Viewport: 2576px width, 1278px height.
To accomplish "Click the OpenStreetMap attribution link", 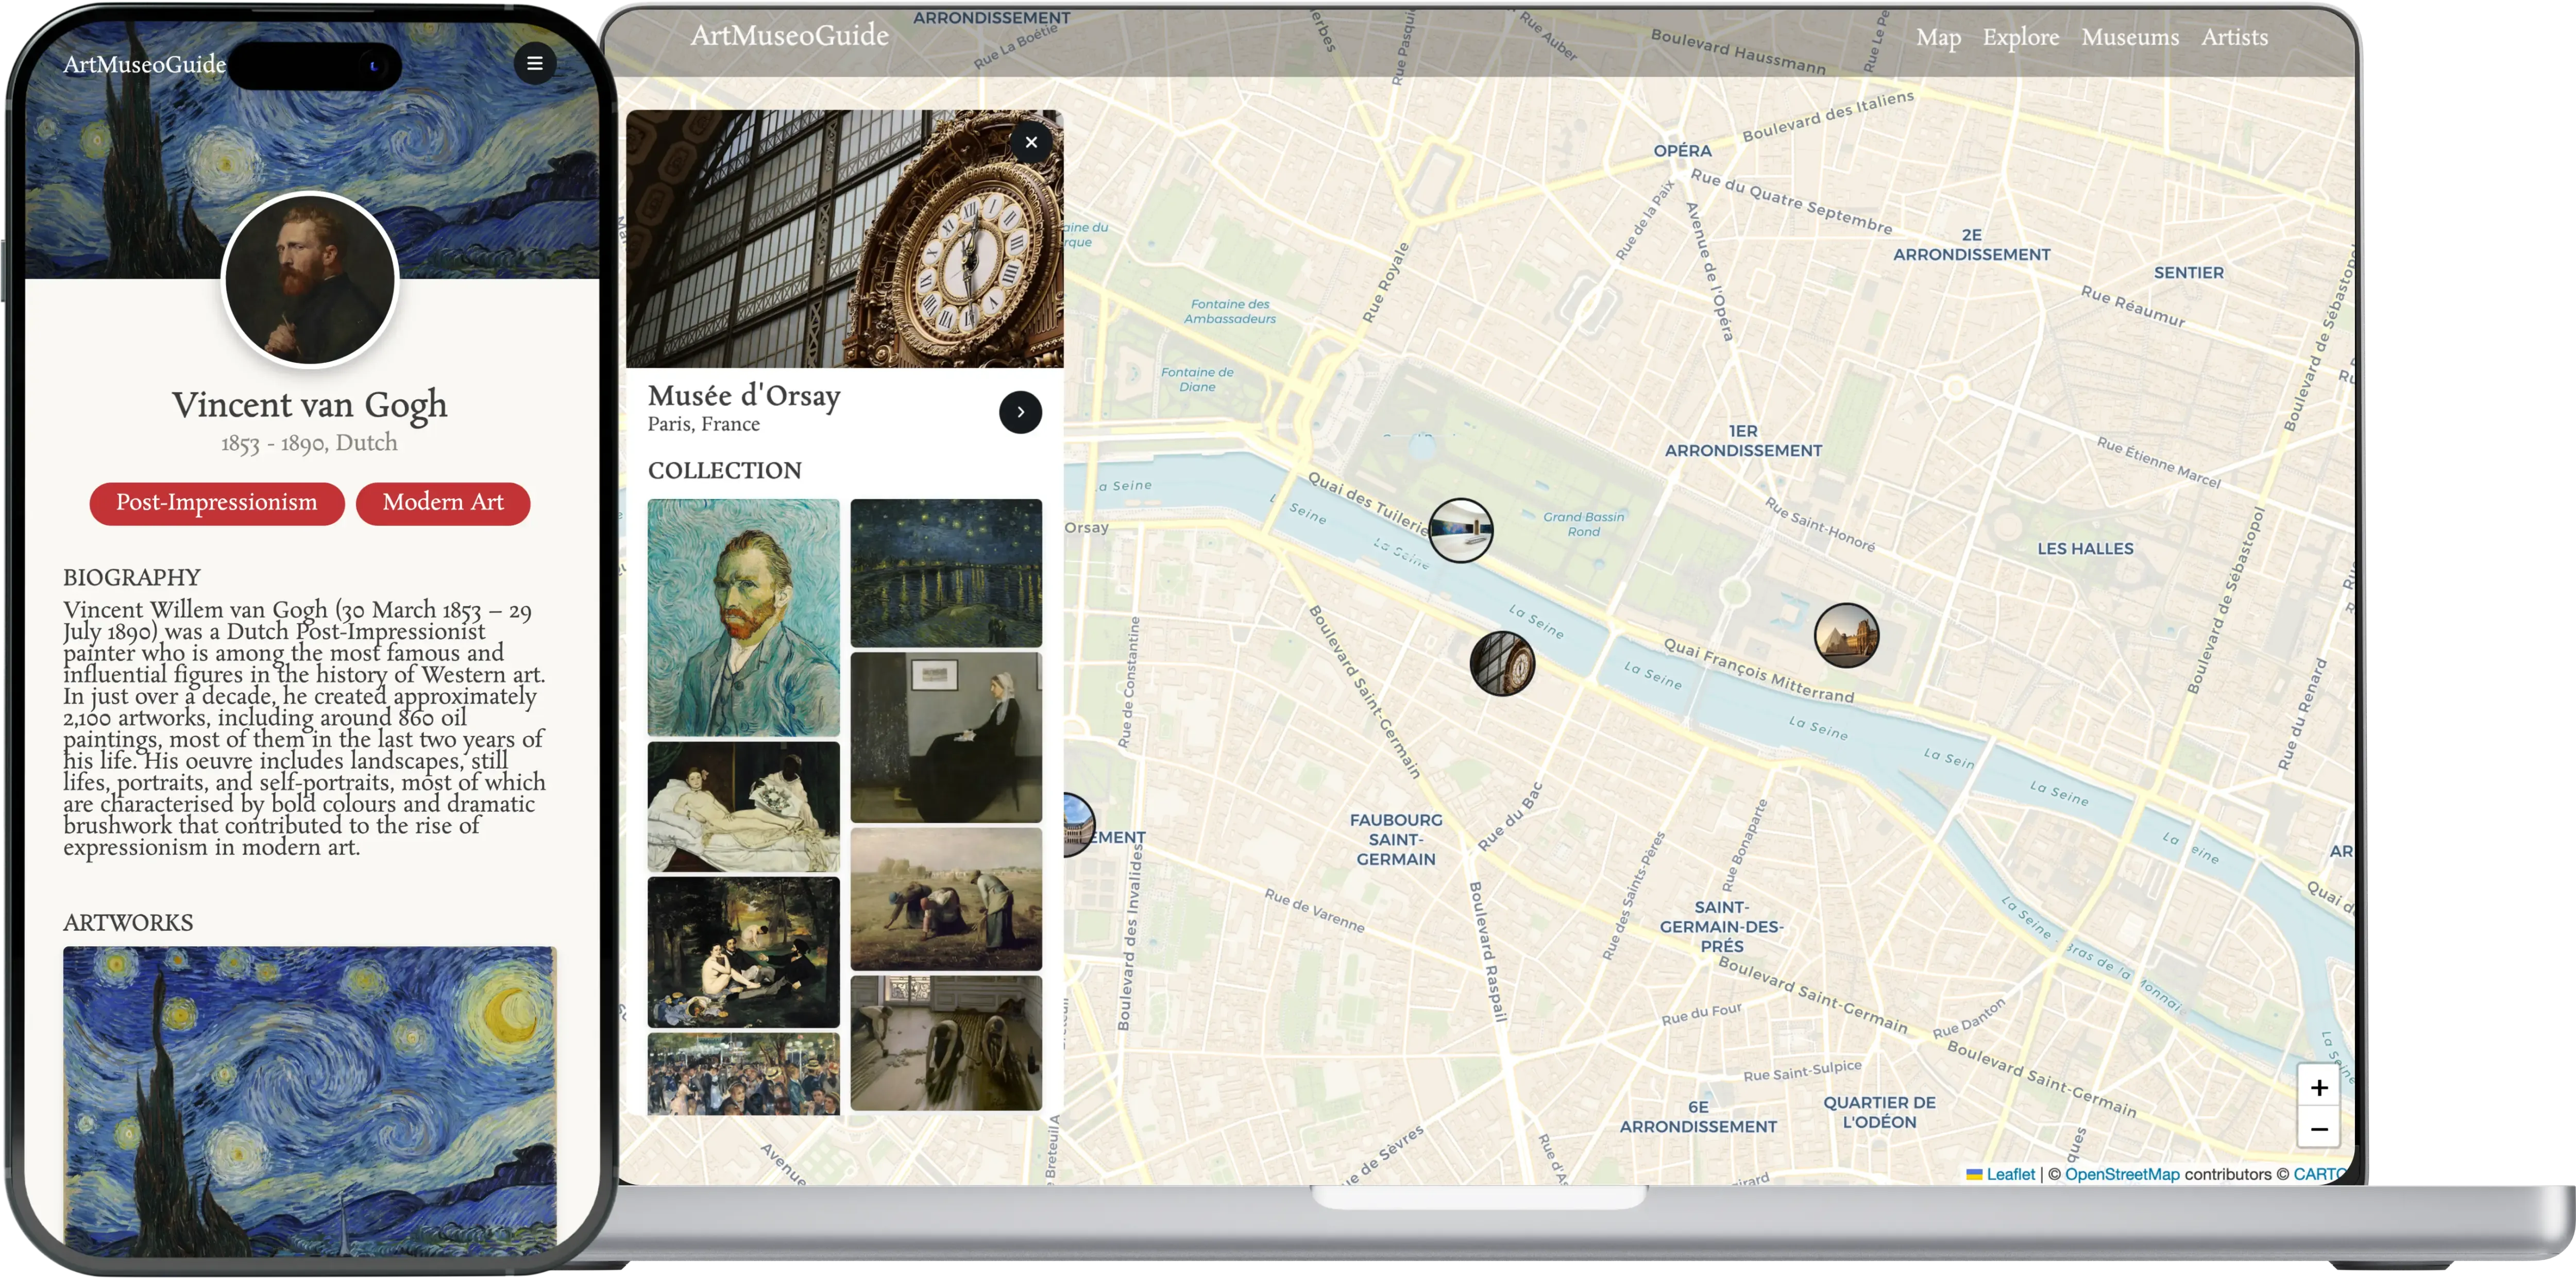I will pos(2121,1174).
